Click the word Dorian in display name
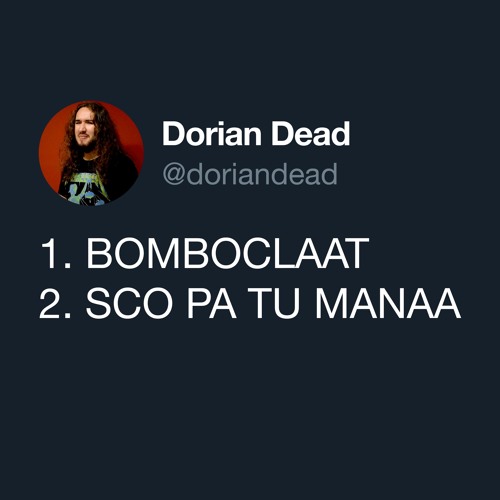 tap(212, 134)
